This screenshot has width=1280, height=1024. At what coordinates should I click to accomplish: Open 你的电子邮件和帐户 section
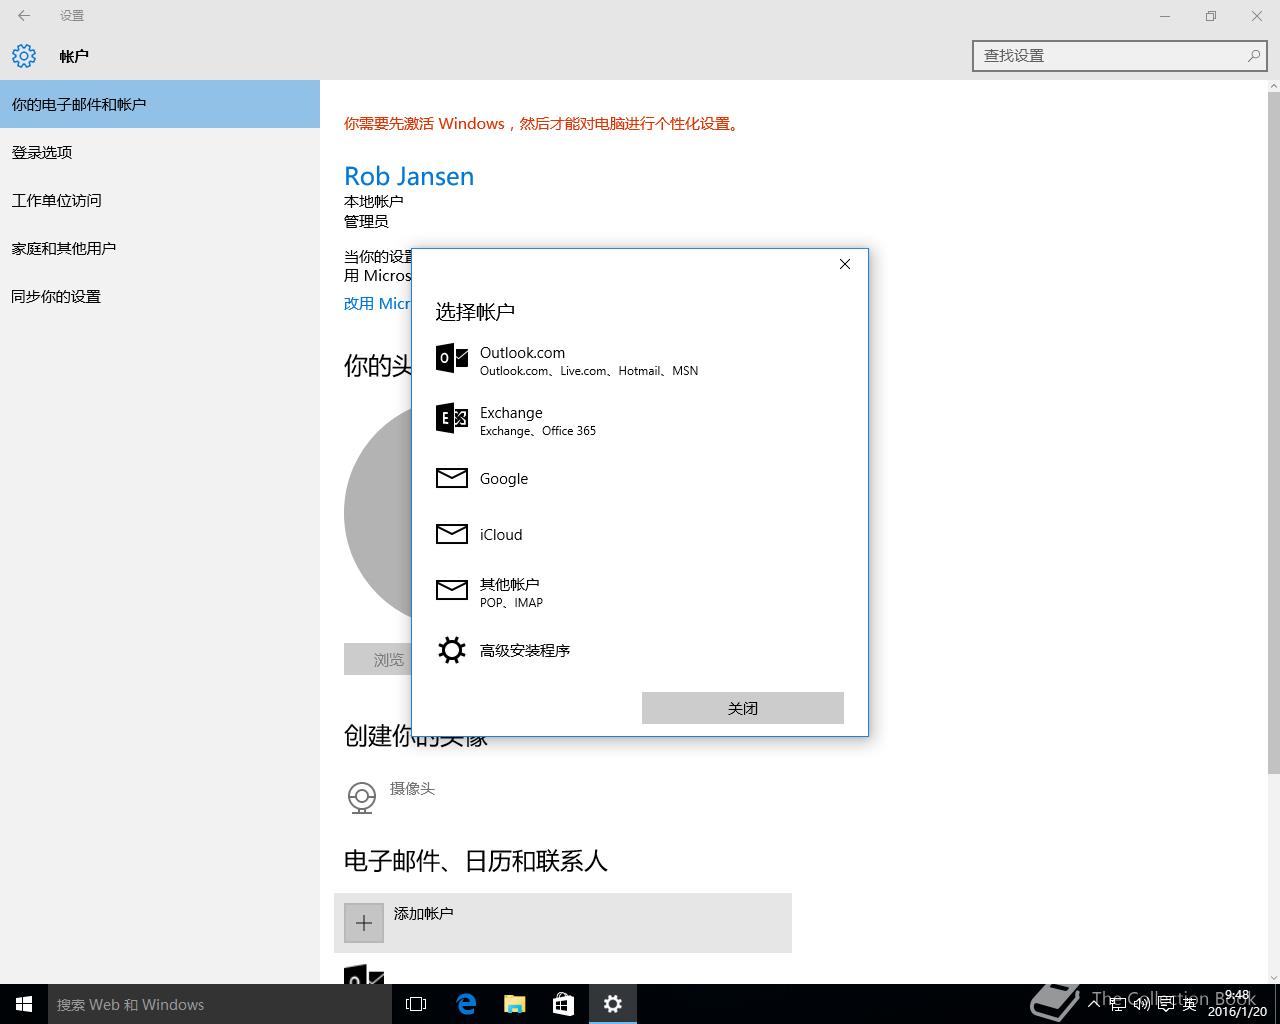[160, 104]
